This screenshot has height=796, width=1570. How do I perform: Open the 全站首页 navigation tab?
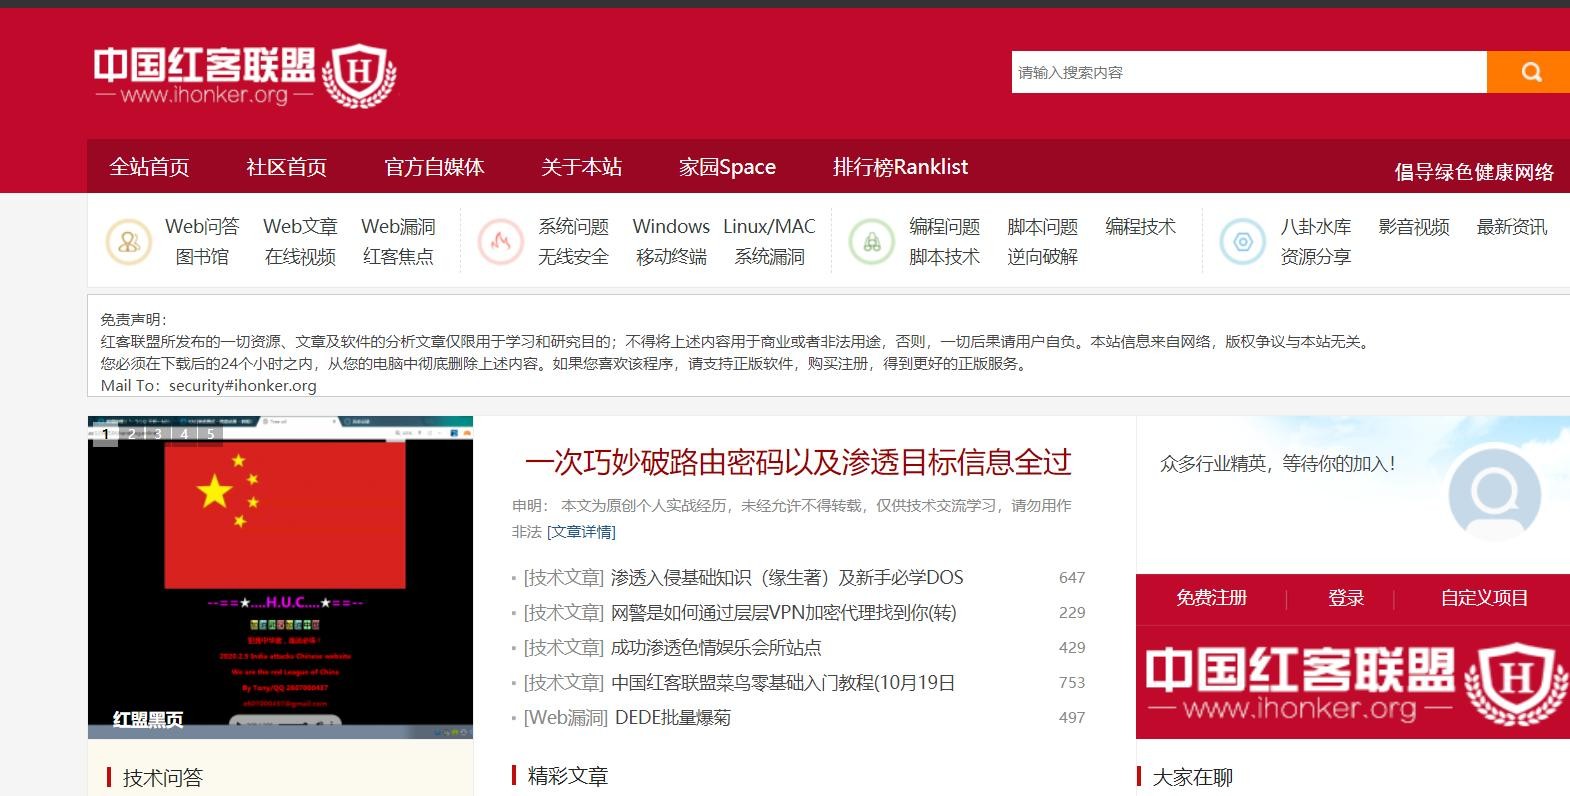pyautogui.click(x=149, y=167)
